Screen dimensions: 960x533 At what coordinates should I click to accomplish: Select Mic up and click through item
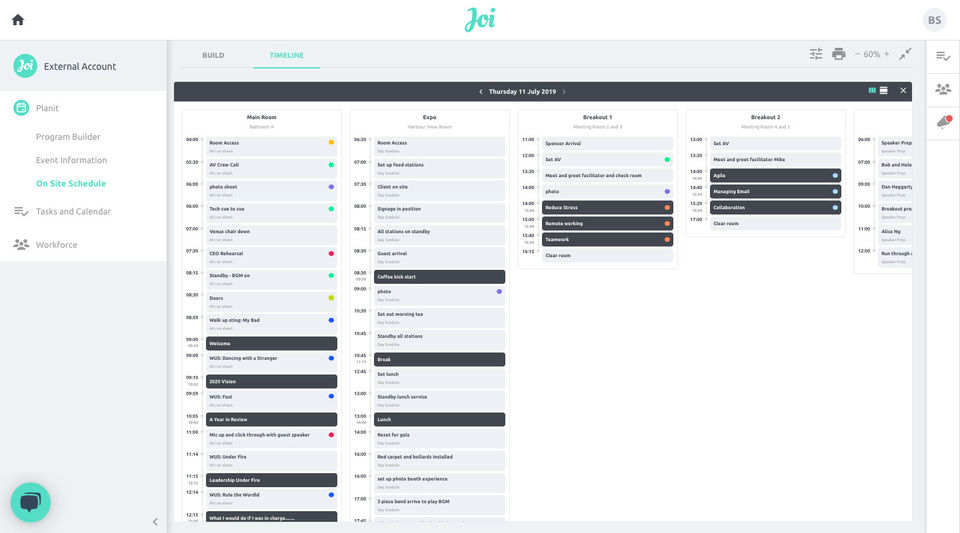point(271,438)
